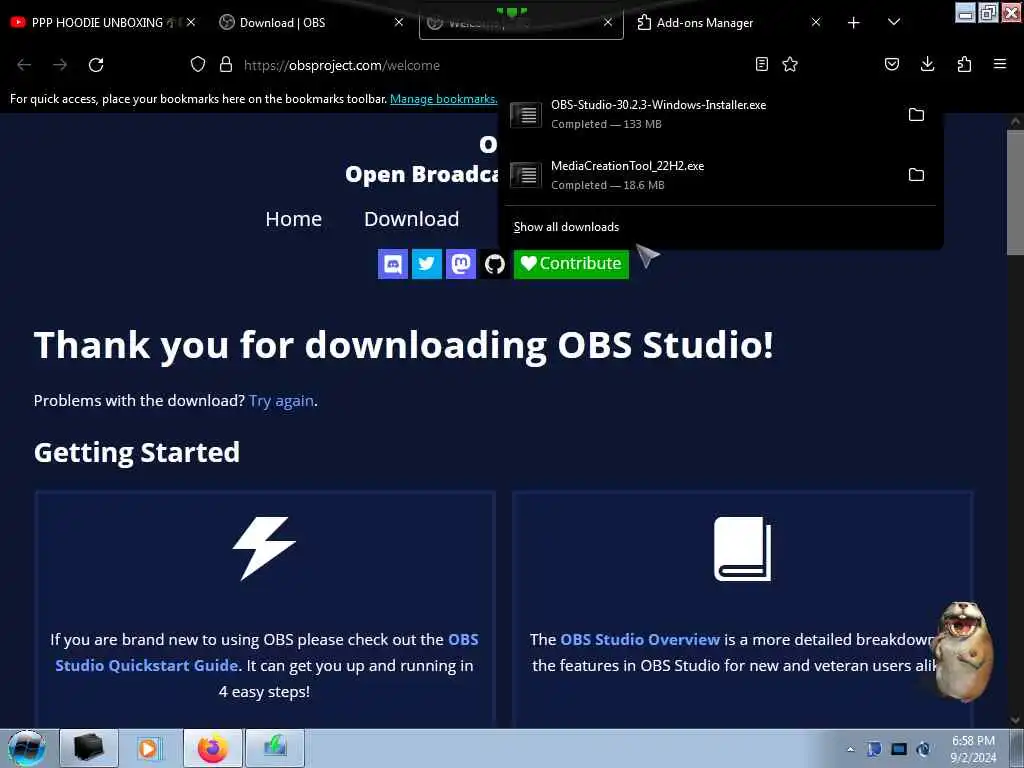The image size is (1024, 768).
Task: Show MediaCreationTool file in folder
Action: pyautogui.click(x=916, y=174)
